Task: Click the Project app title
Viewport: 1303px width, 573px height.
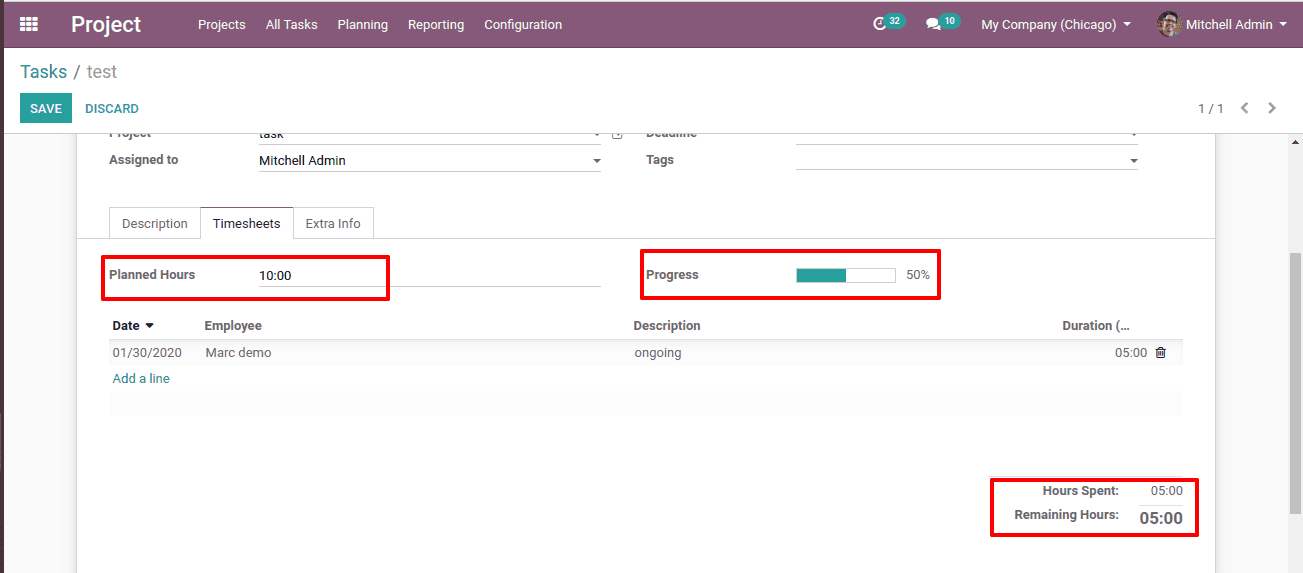Action: point(106,24)
